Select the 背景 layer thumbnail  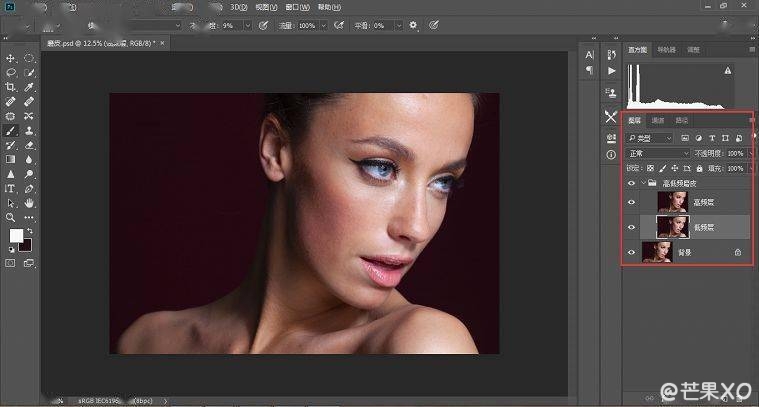[x=657, y=253]
